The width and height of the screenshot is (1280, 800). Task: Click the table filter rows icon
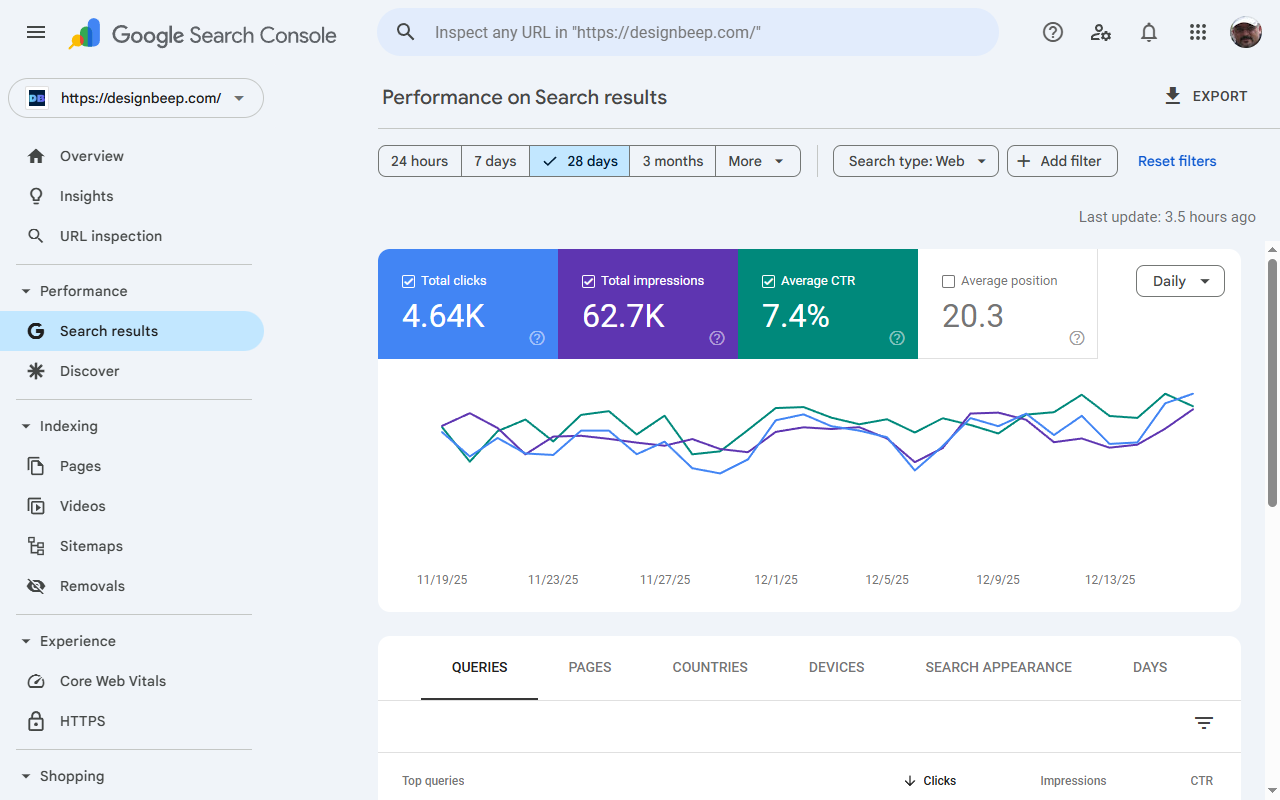click(x=1204, y=723)
